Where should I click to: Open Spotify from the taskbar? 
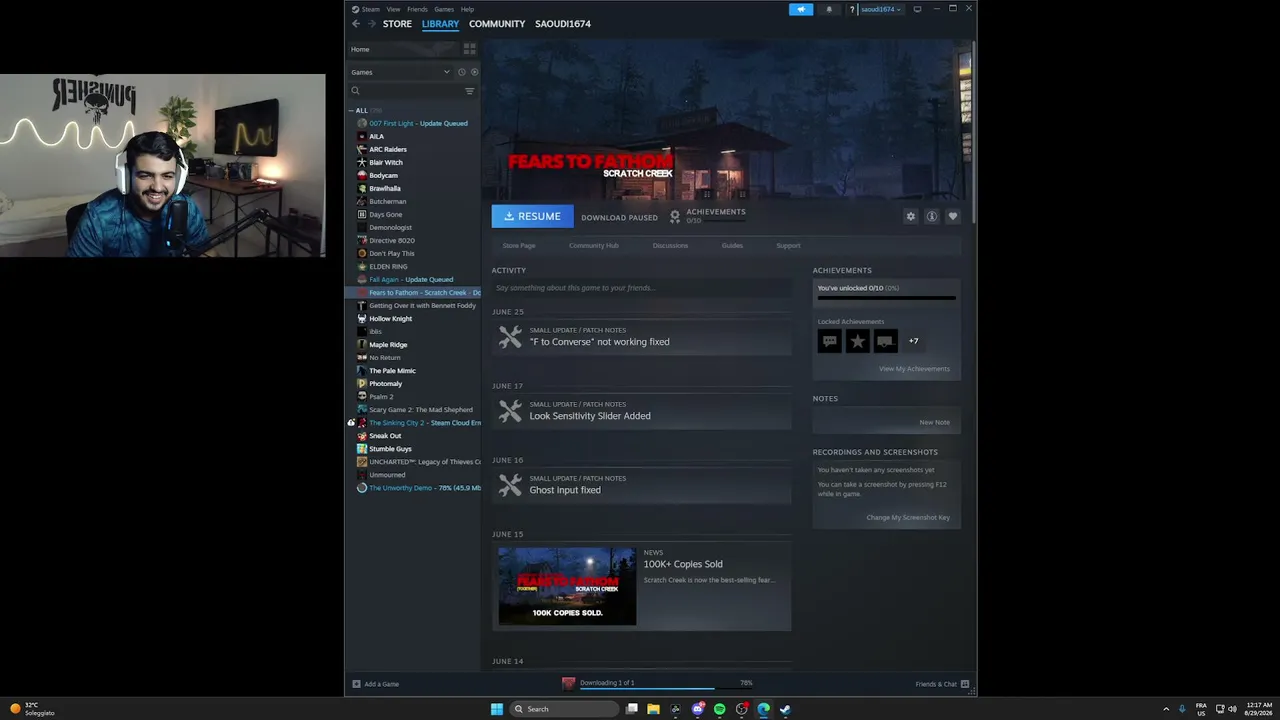pyautogui.click(x=719, y=709)
